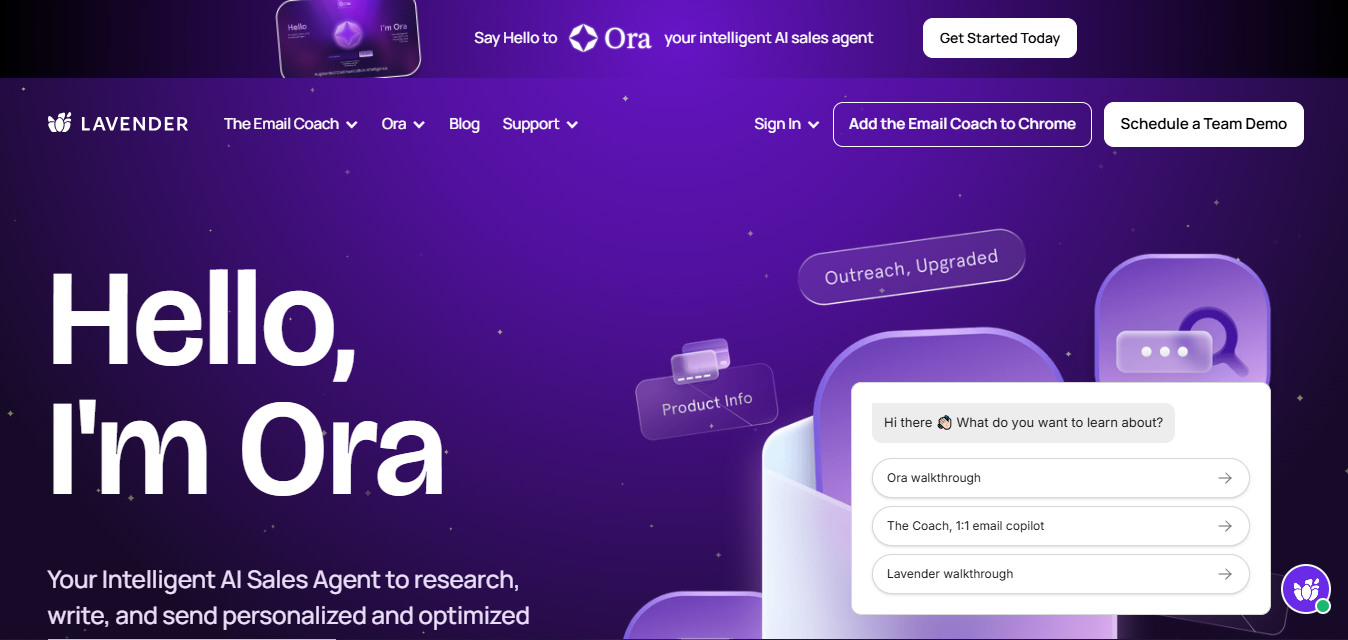Select Lavender walkthrough option

point(1061,574)
